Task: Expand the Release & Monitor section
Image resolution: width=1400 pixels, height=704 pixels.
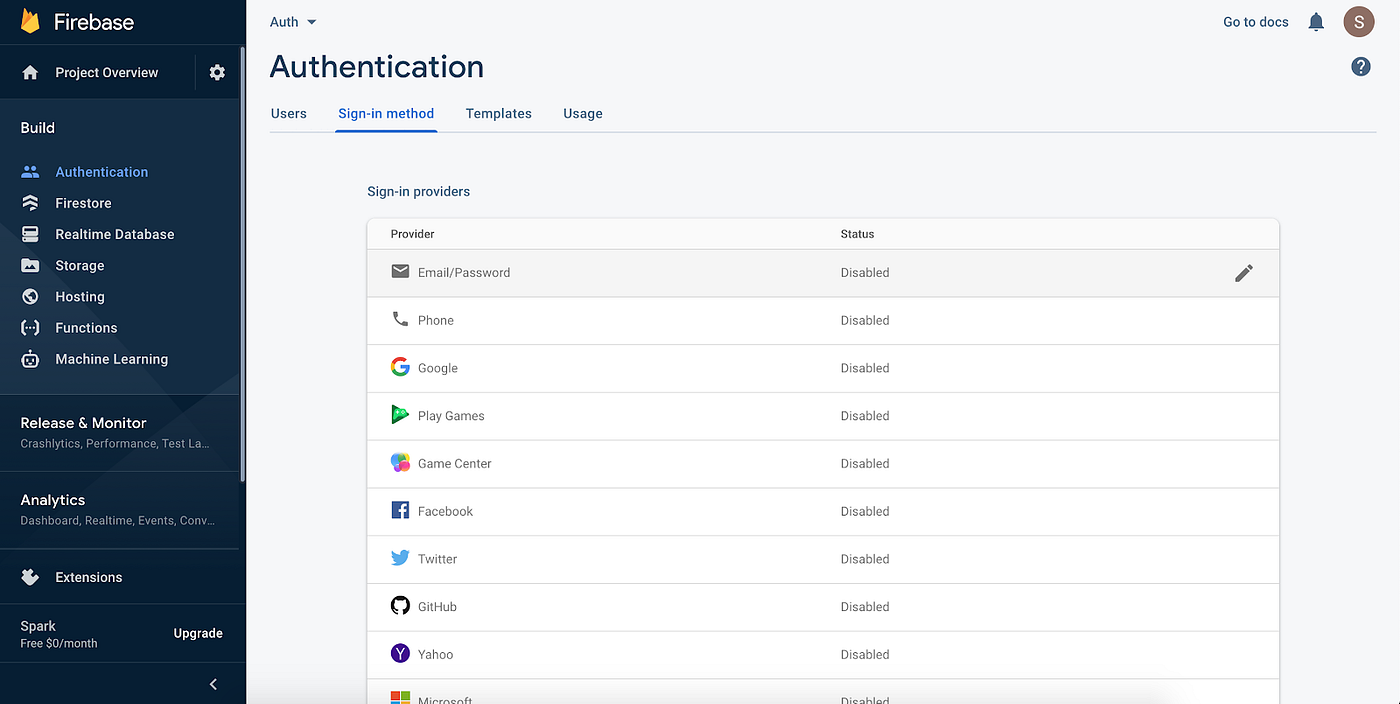Action: (x=84, y=423)
